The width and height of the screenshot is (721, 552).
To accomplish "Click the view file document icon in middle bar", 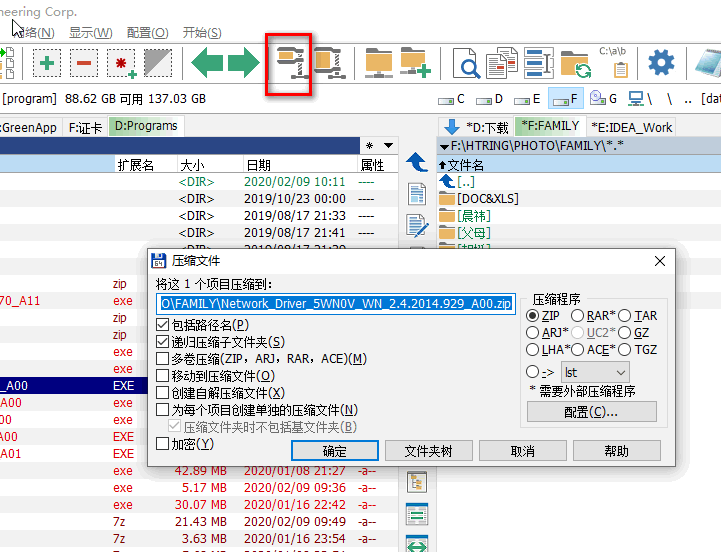I will click(417, 194).
